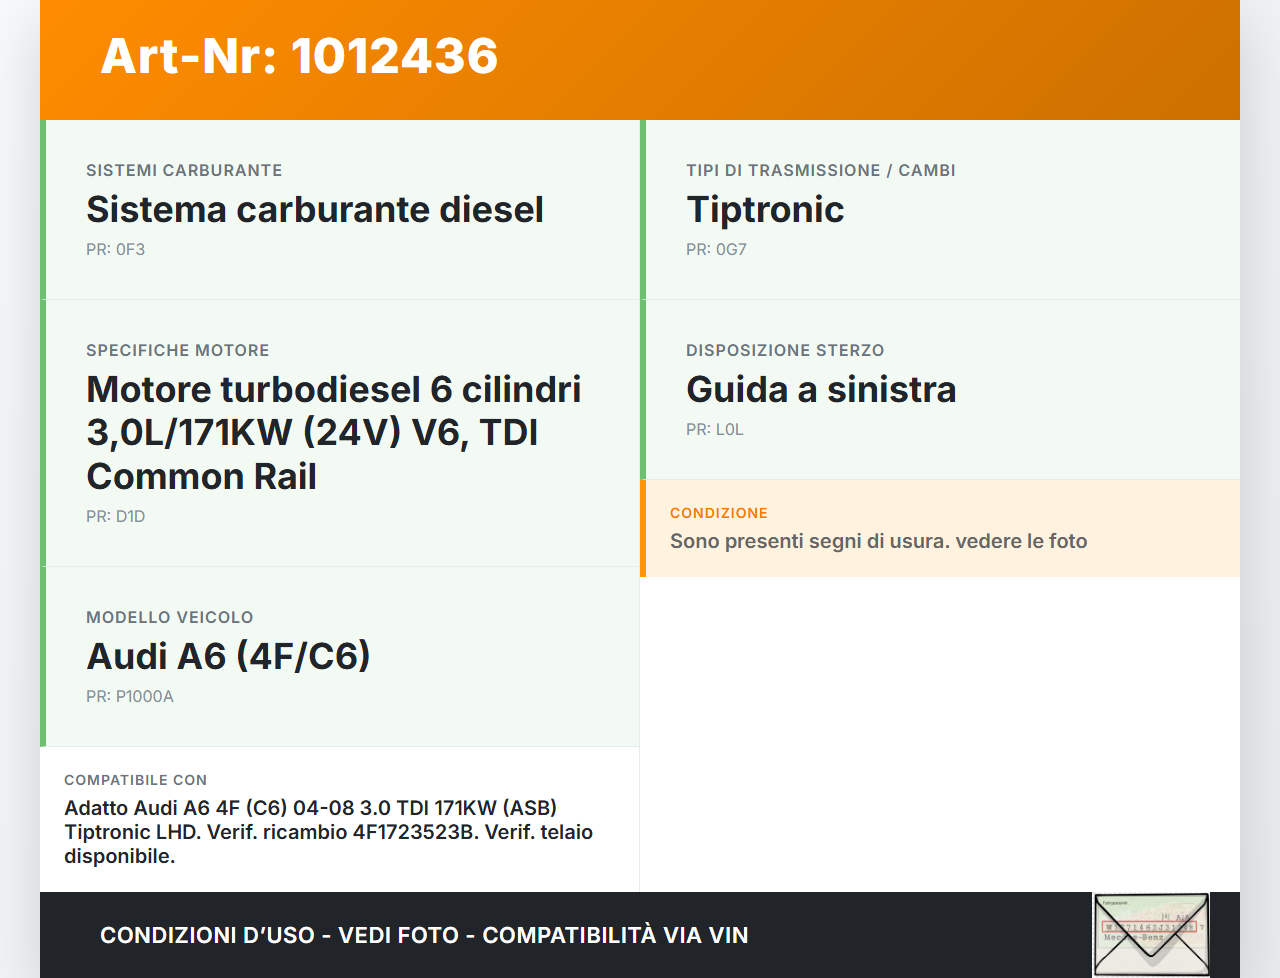Screen dimensions: 1280x978
Task: Select the PR: D1D code label
Action: click(115, 516)
